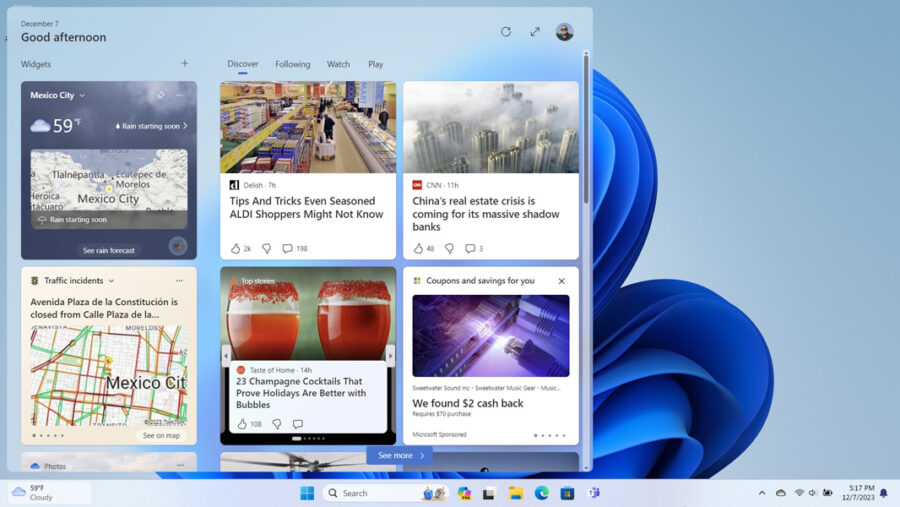Click the widgets feed vertical scrollbar
Screen dimensions: 900x507
(x=586, y=129)
